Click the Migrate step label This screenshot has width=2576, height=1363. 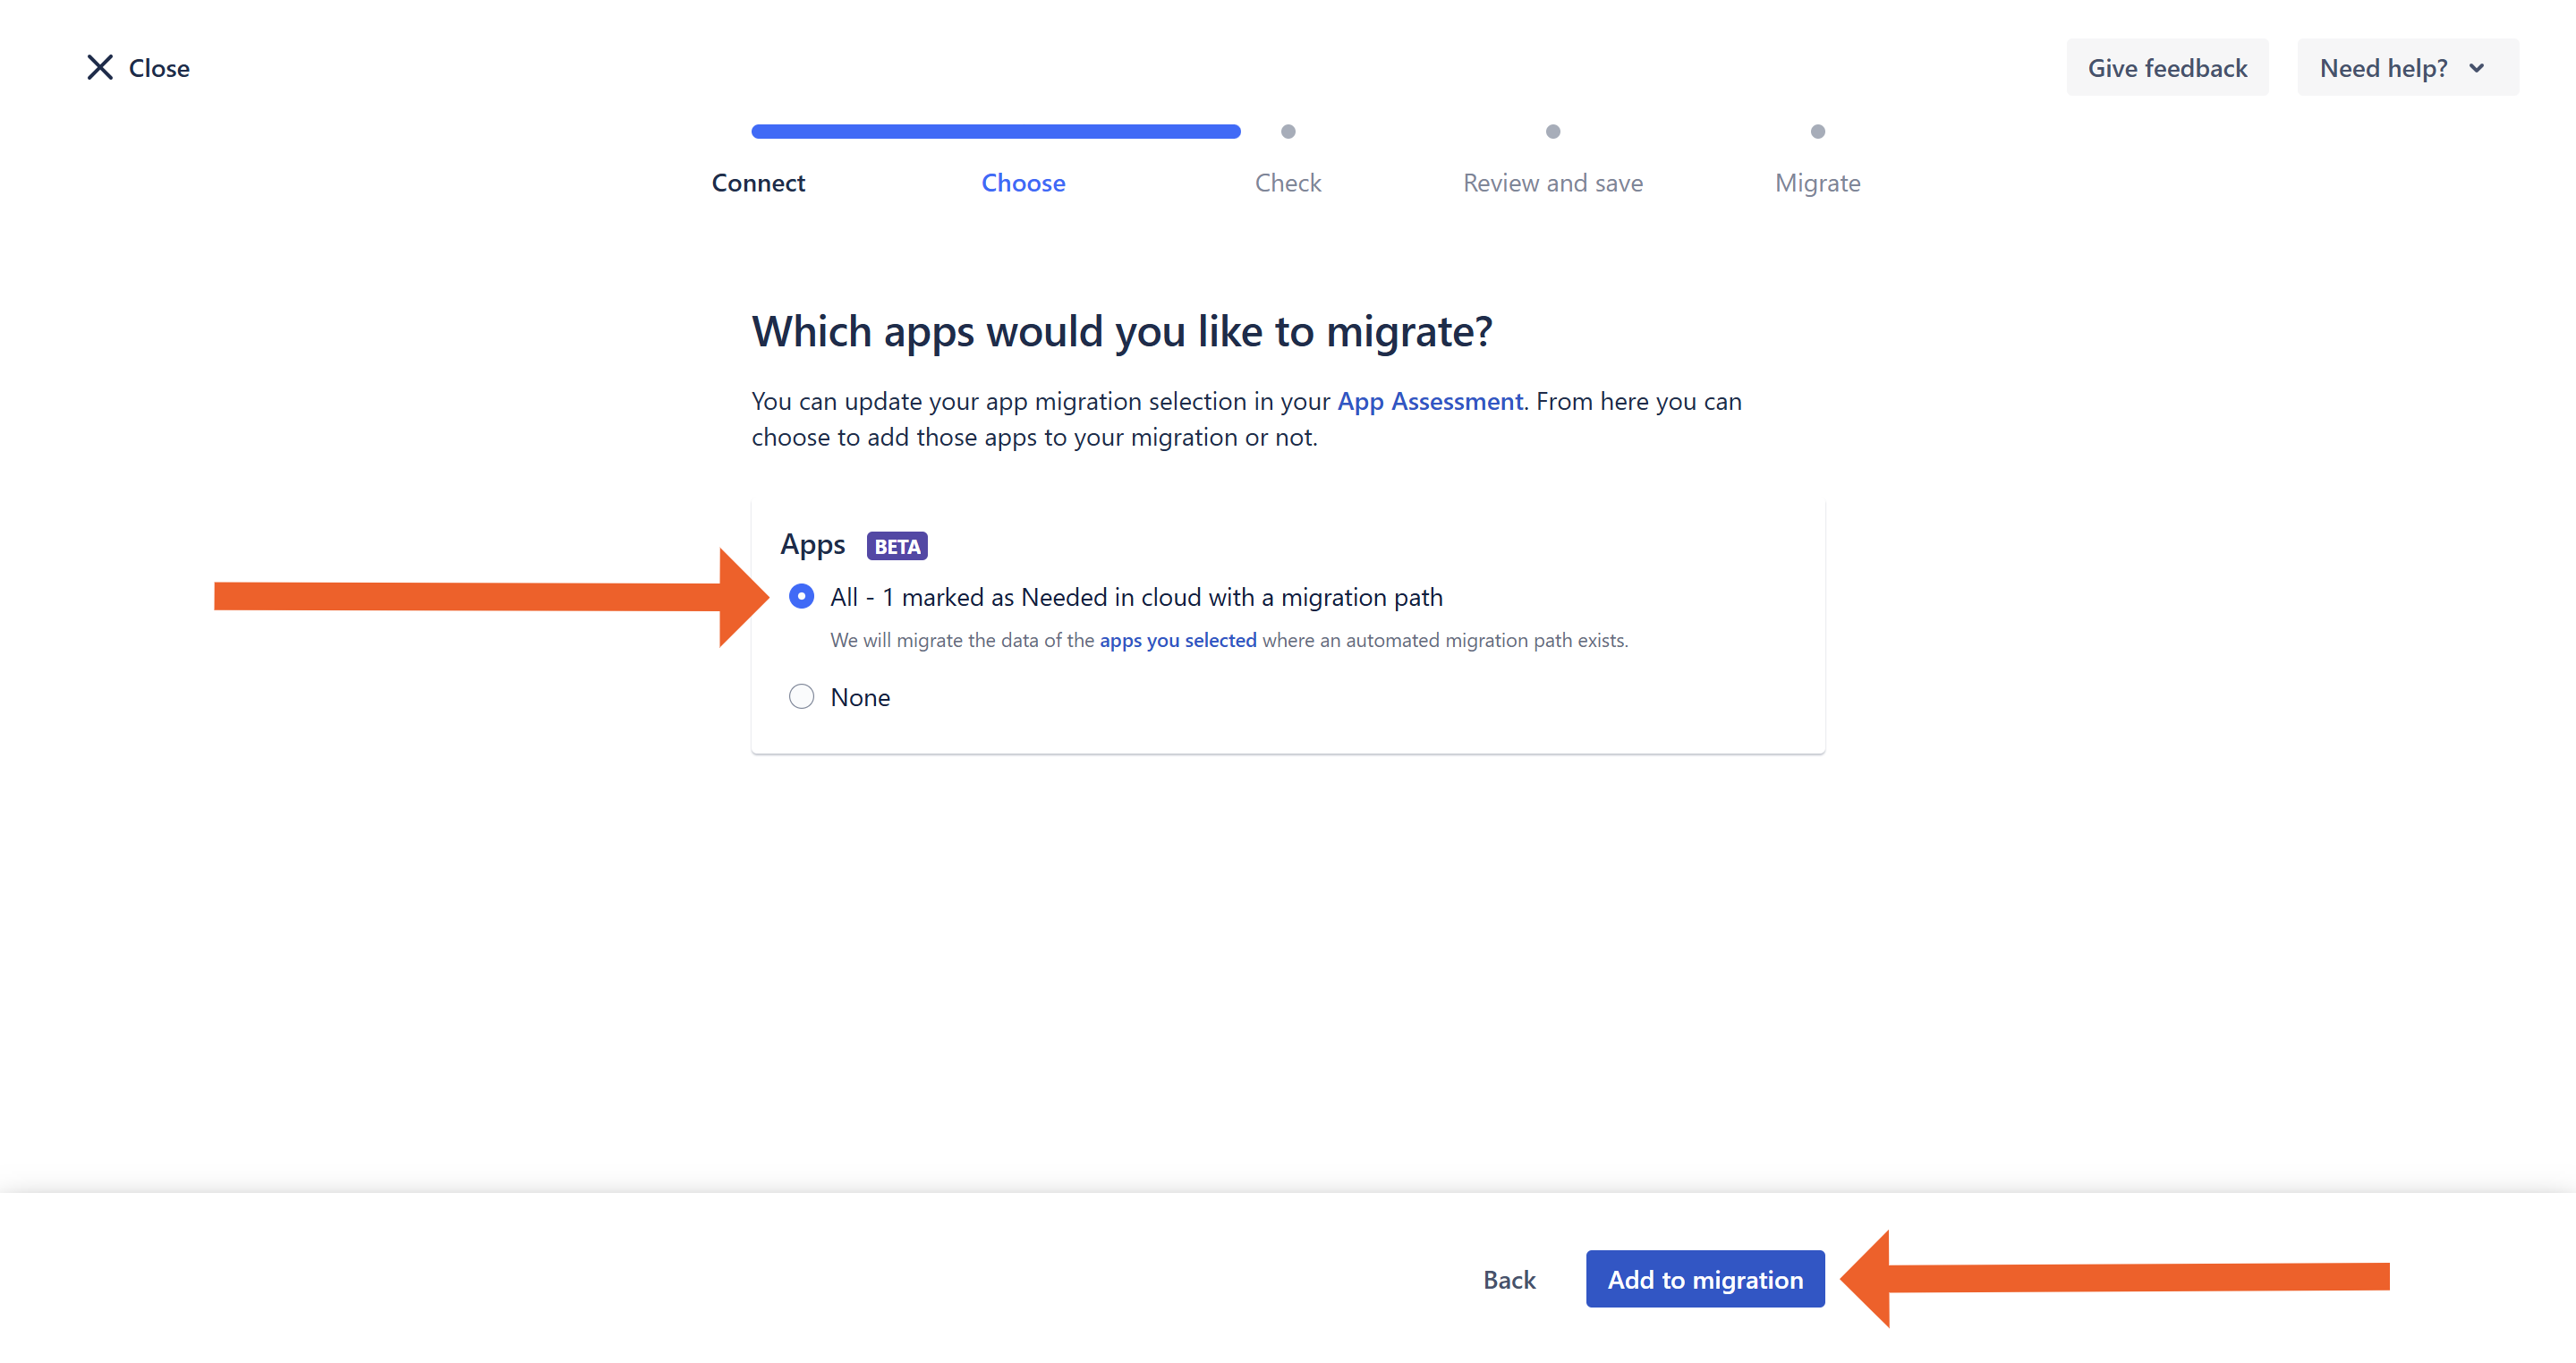coord(1817,183)
